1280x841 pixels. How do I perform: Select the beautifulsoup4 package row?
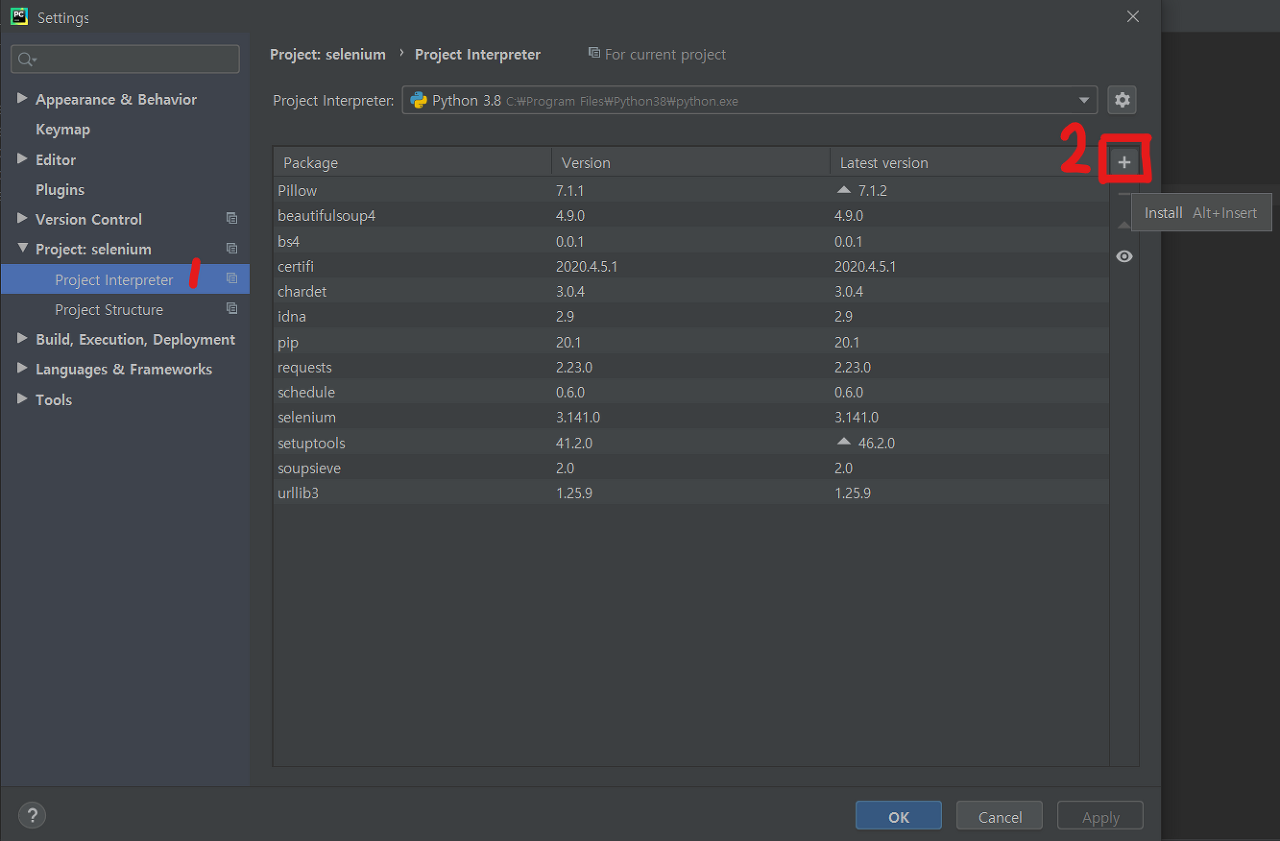pos(691,215)
